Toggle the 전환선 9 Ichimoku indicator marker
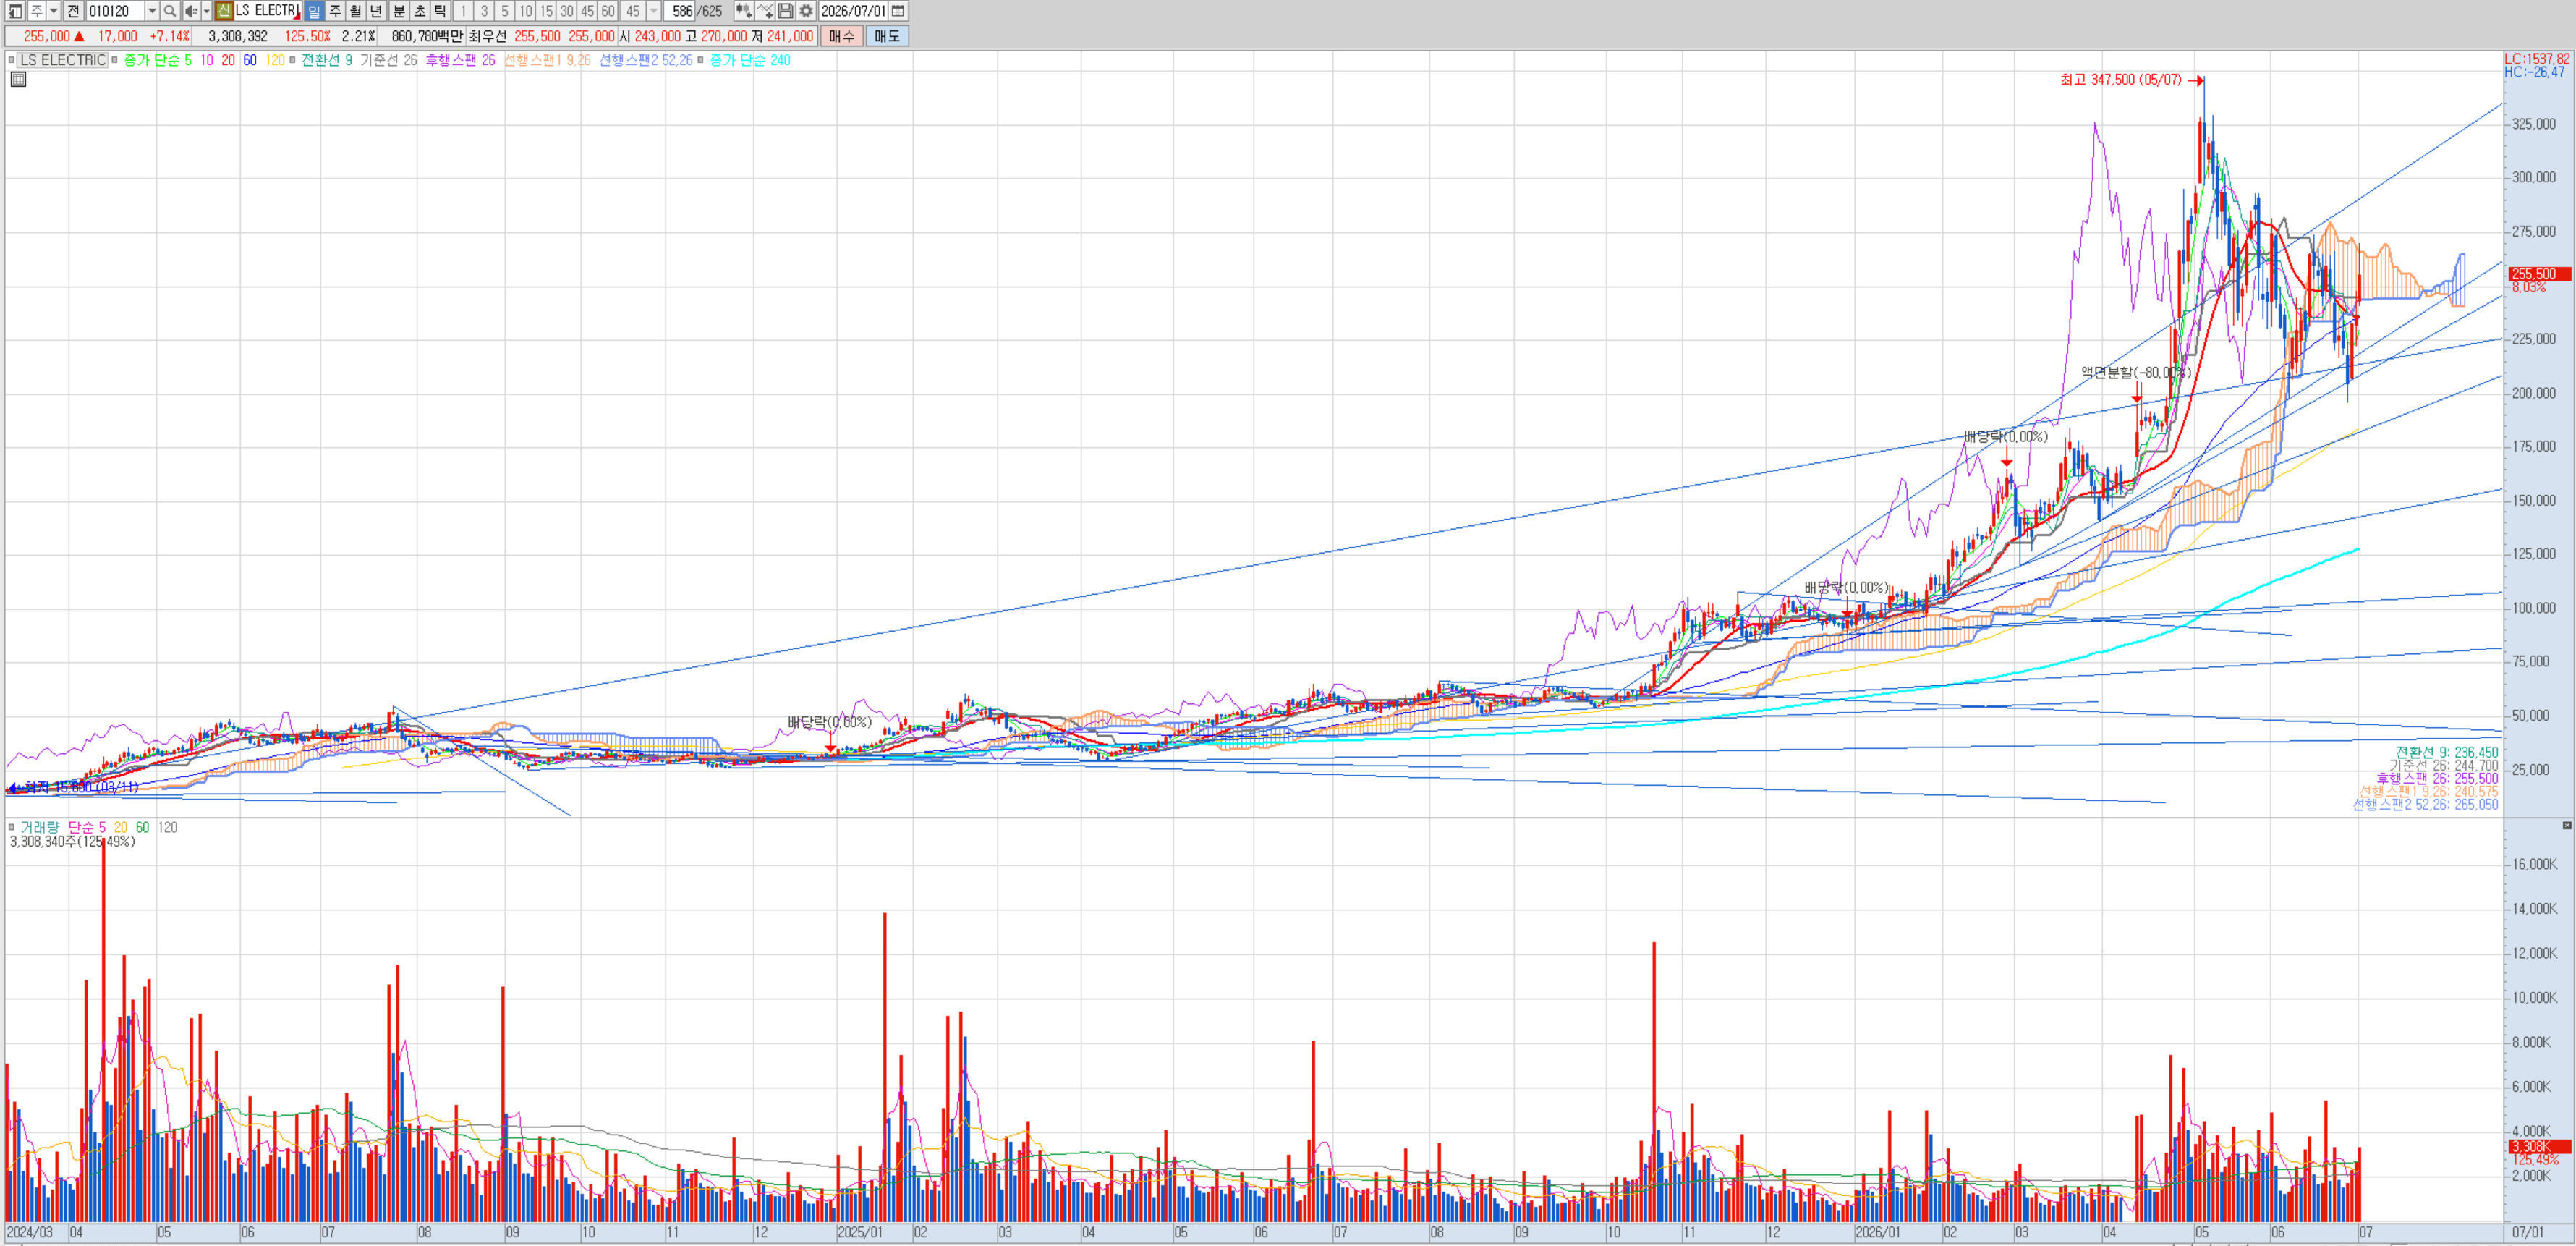Image resolution: width=2576 pixels, height=1246 pixels. tap(293, 60)
